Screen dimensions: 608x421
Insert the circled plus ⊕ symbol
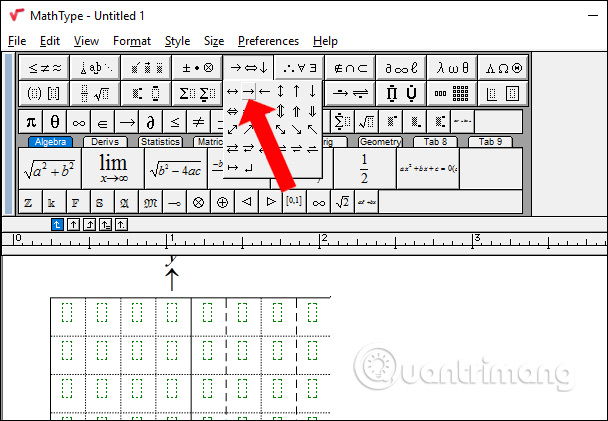coord(222,202)
